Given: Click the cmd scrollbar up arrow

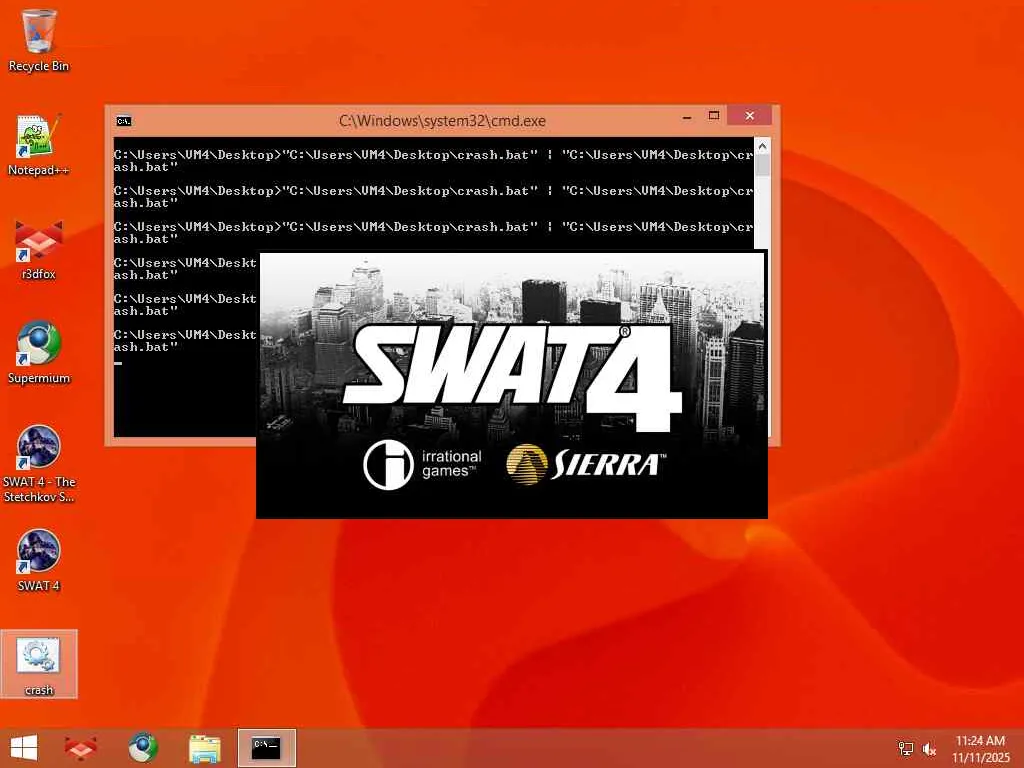Looking at the screenshot, I should [x=761, y=146].
